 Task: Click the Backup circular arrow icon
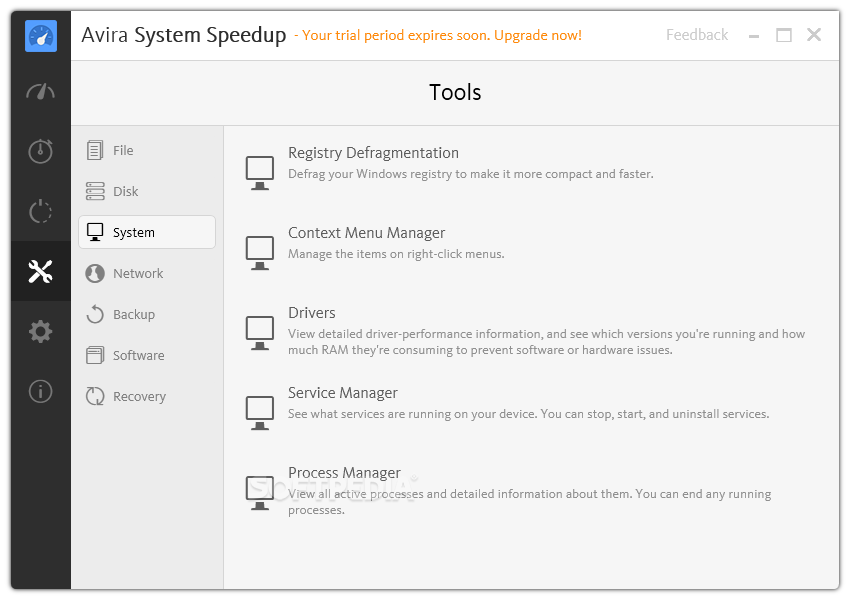tap(95, 314)
